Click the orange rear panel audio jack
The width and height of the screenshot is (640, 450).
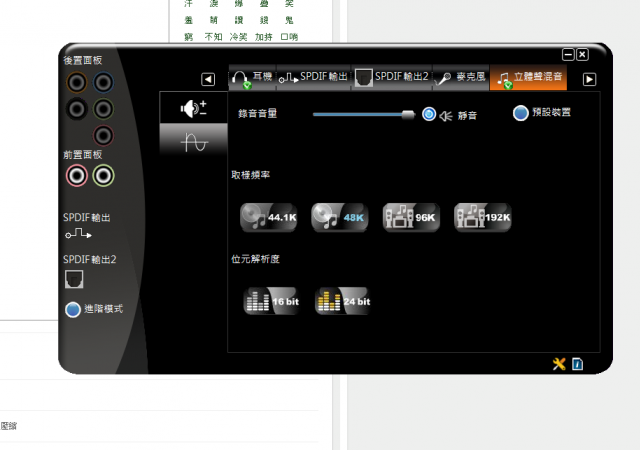click(77, 82)
